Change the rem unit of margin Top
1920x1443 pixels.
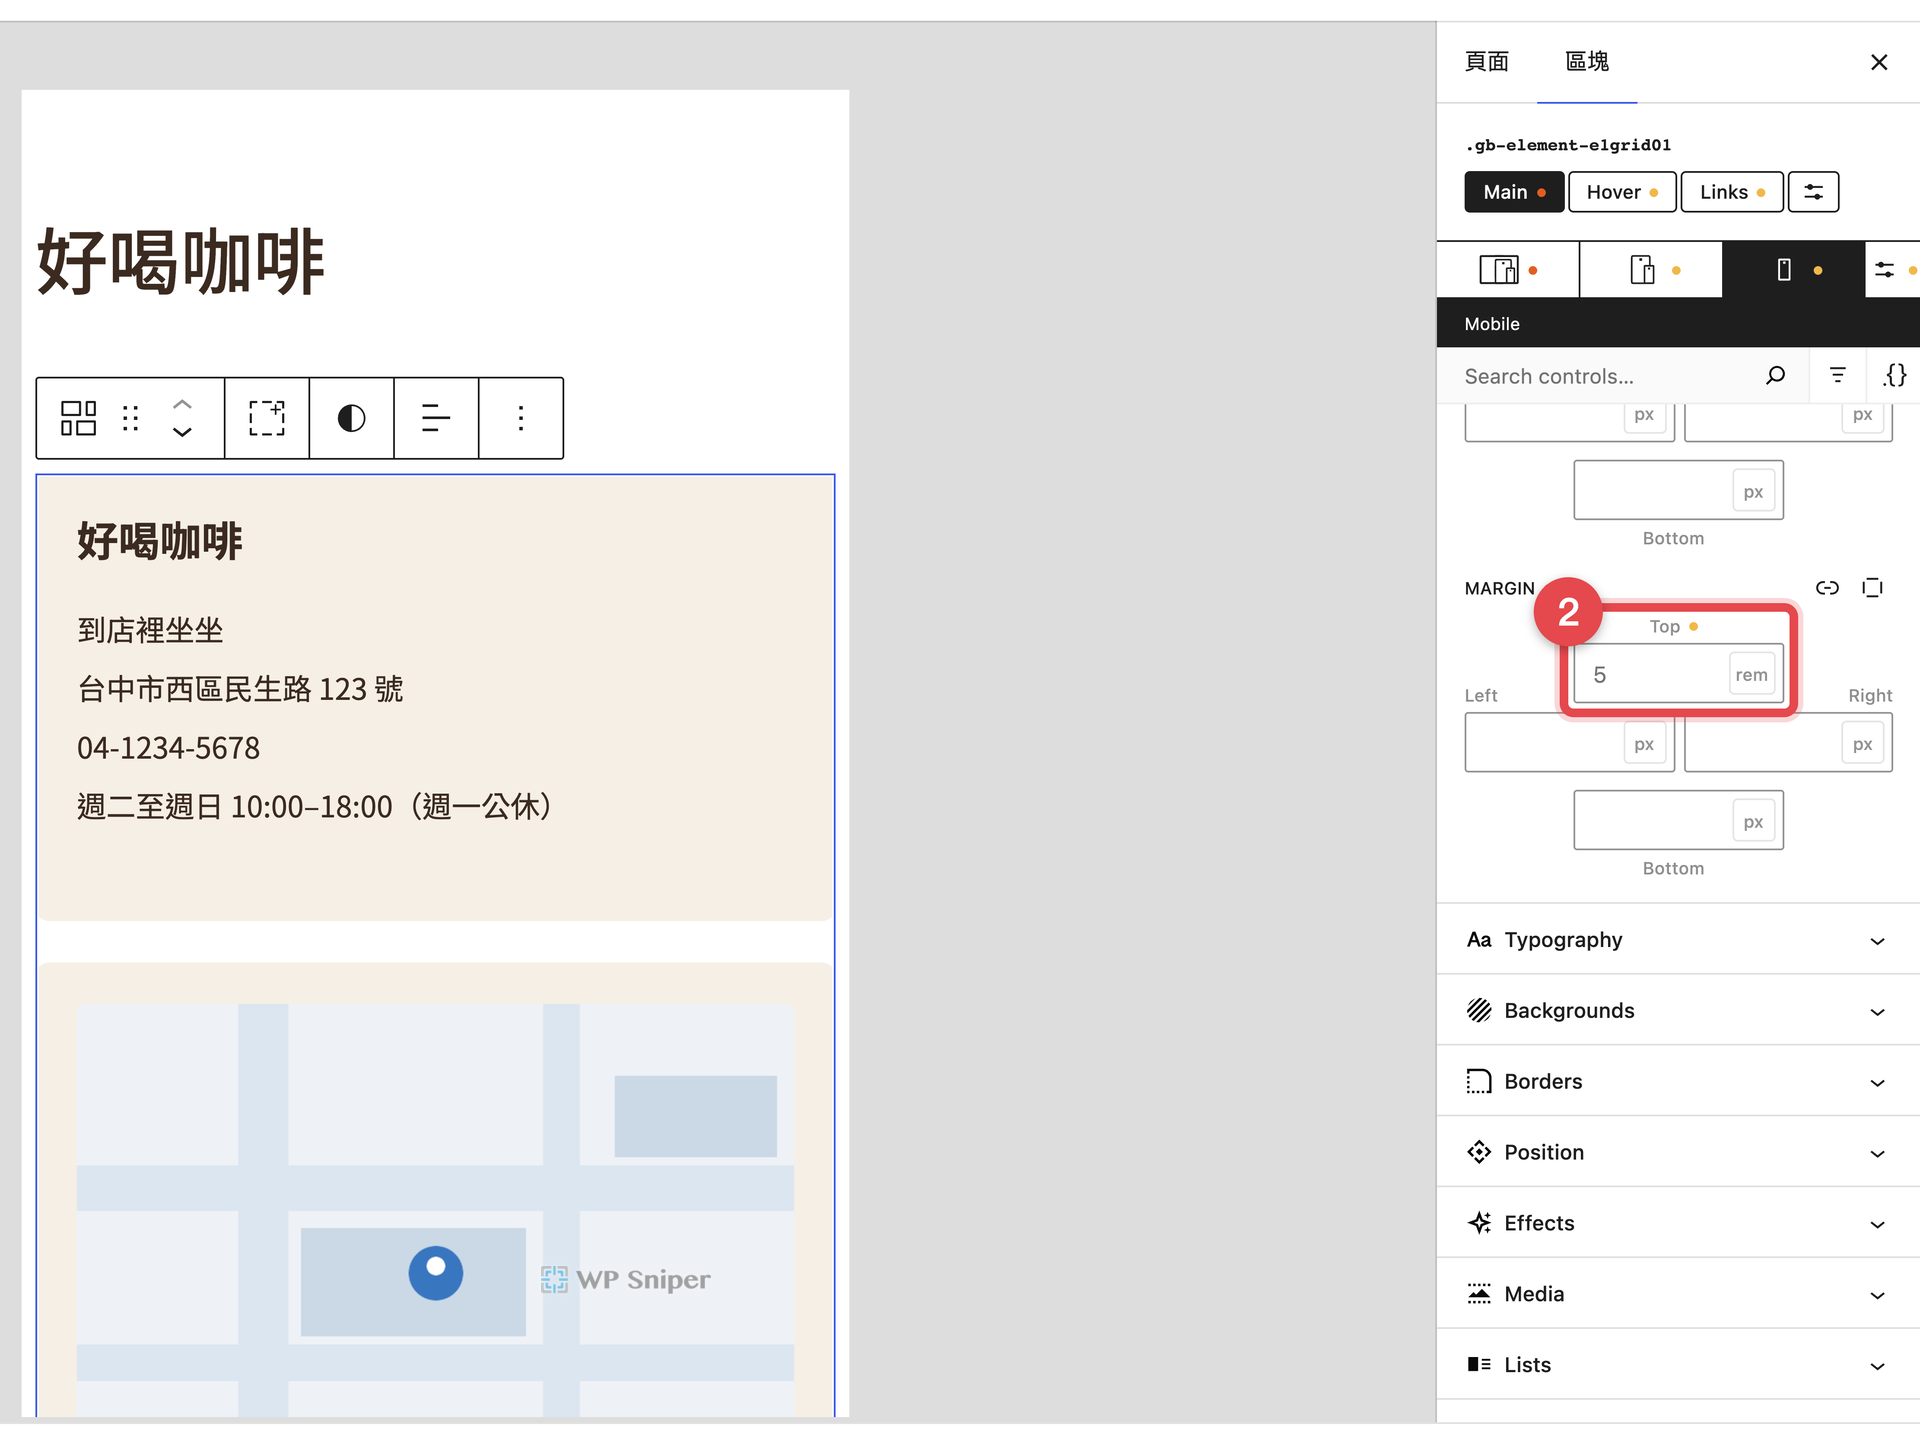1751,675
